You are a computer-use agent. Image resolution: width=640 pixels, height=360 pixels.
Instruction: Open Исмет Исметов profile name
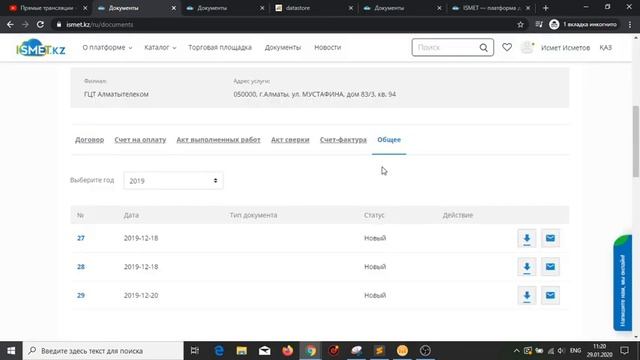[x=565, y=48]
